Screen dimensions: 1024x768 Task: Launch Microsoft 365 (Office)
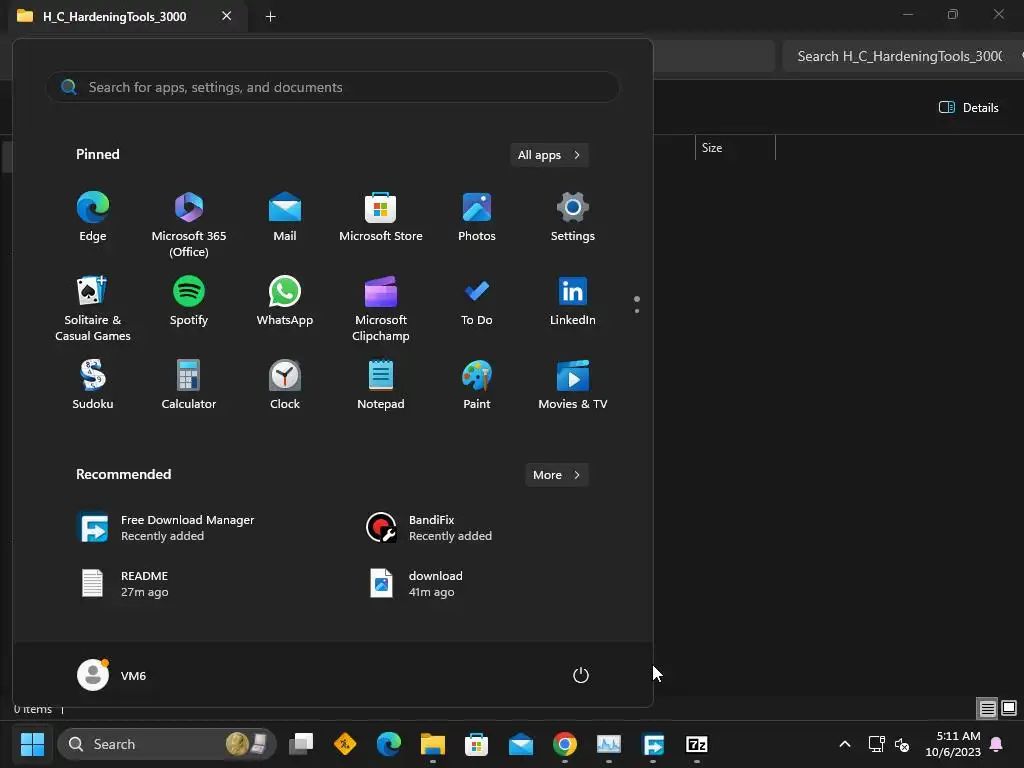189,225
